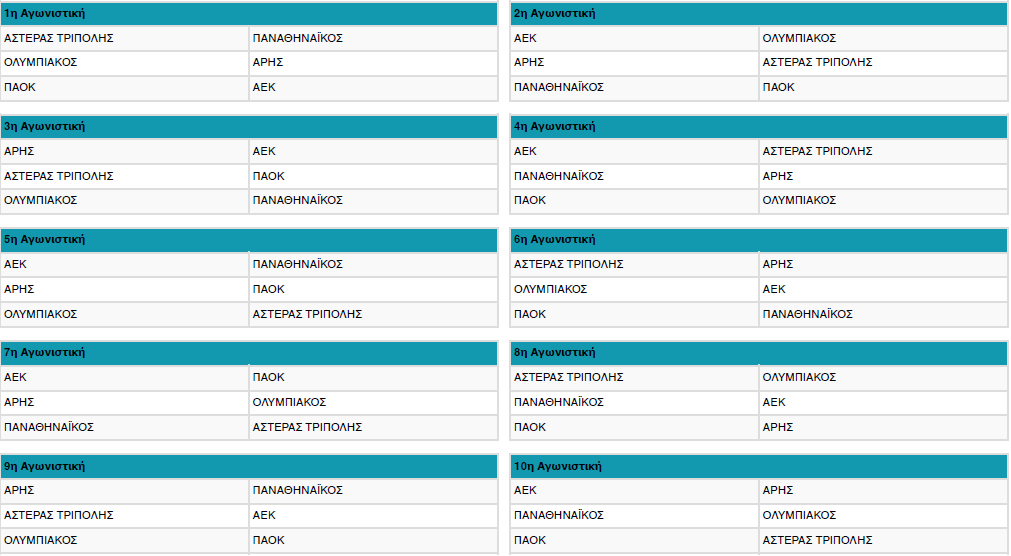The height and width of the screenshot is (556, 1011).
Task: Select the 8η Αγωνιστική header bar
Action: pyautogui.click(x=758, y=353)
